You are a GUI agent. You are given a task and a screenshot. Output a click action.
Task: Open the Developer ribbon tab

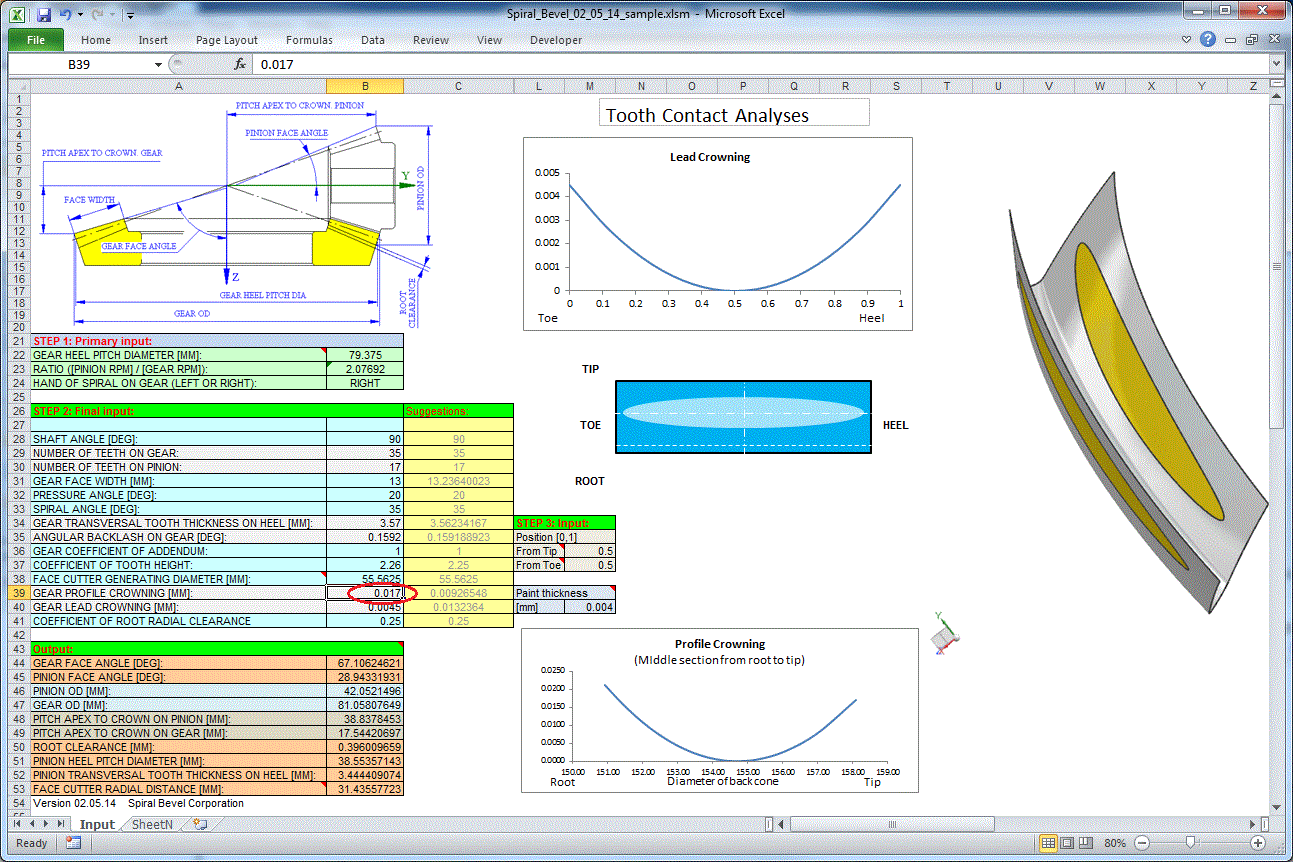coord(556,40)
